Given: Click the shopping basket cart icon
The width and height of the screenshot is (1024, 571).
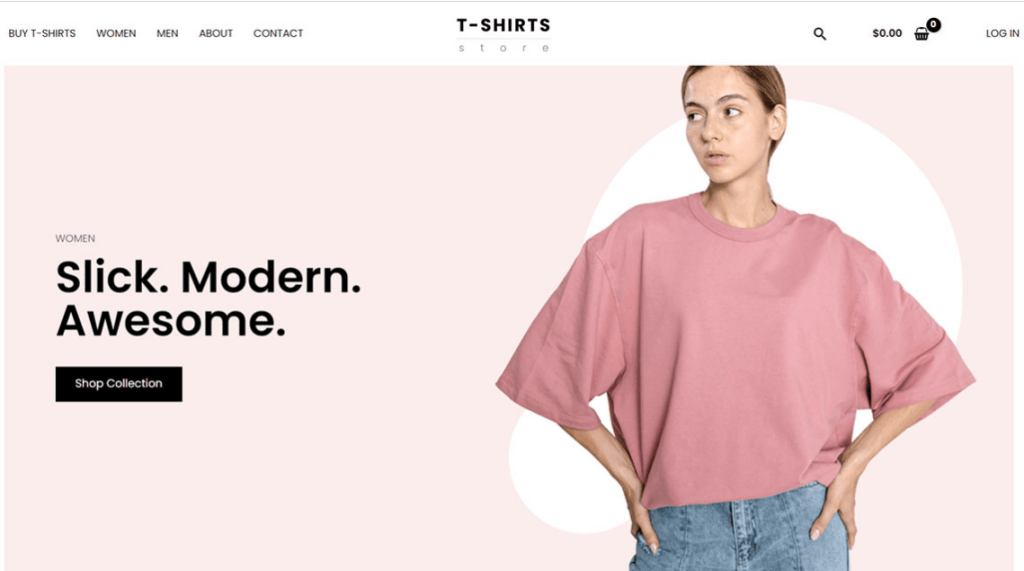Looking at the screenshot, I should coord(921,34).
